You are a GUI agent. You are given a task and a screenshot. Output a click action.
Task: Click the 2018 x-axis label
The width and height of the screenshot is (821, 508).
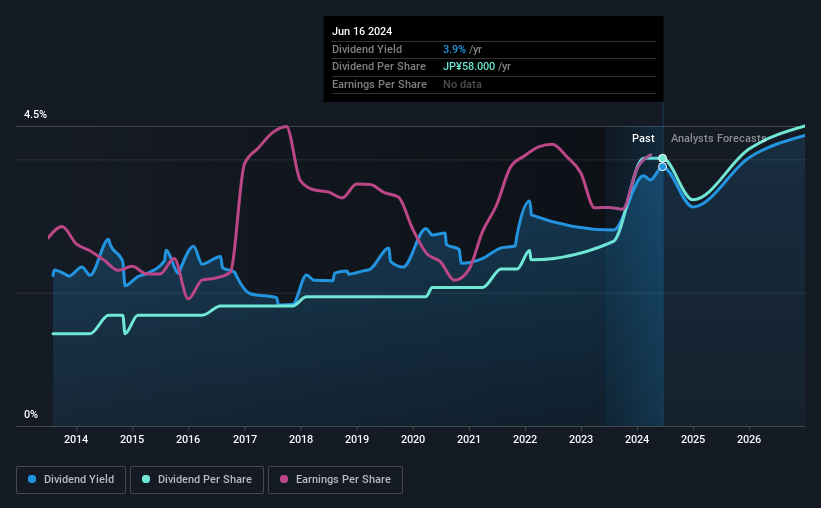coord(301,439)
